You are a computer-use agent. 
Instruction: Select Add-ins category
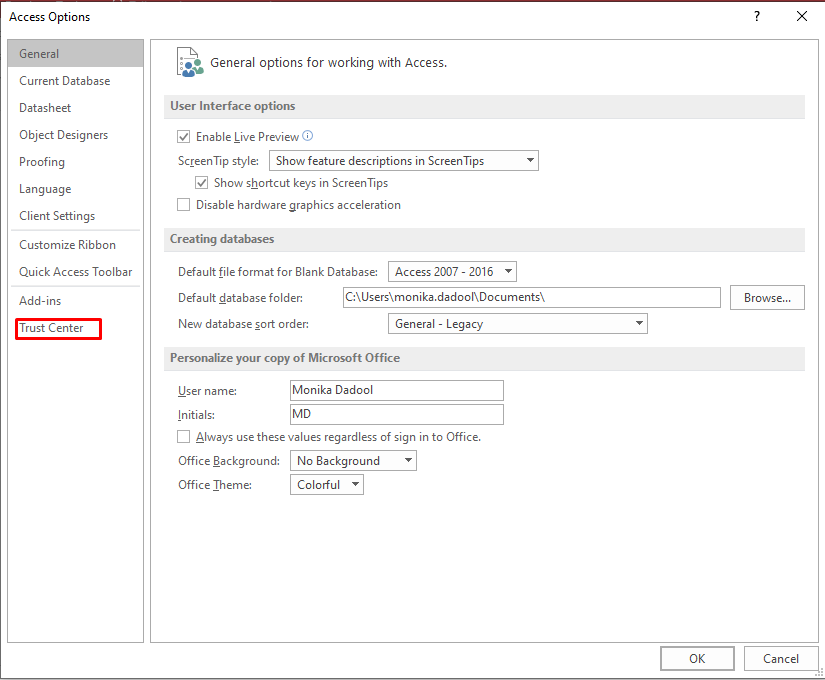point(76,301)
